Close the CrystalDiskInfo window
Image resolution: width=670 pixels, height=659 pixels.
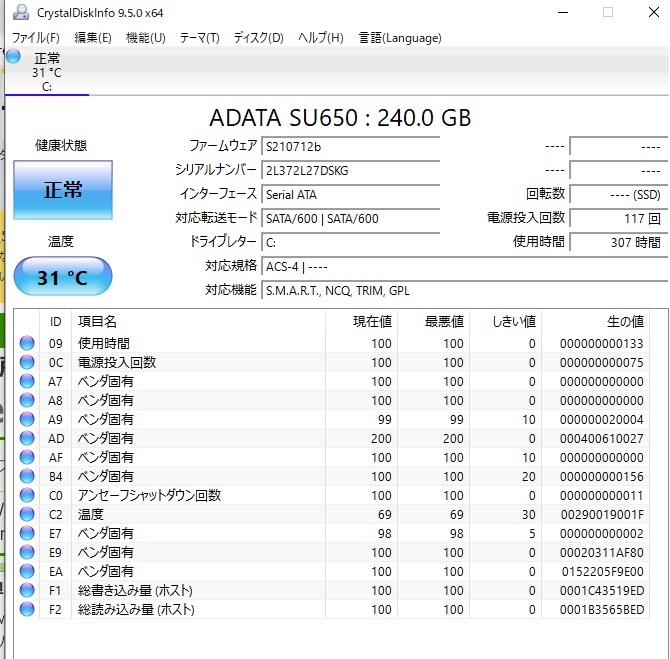[654, 12]
